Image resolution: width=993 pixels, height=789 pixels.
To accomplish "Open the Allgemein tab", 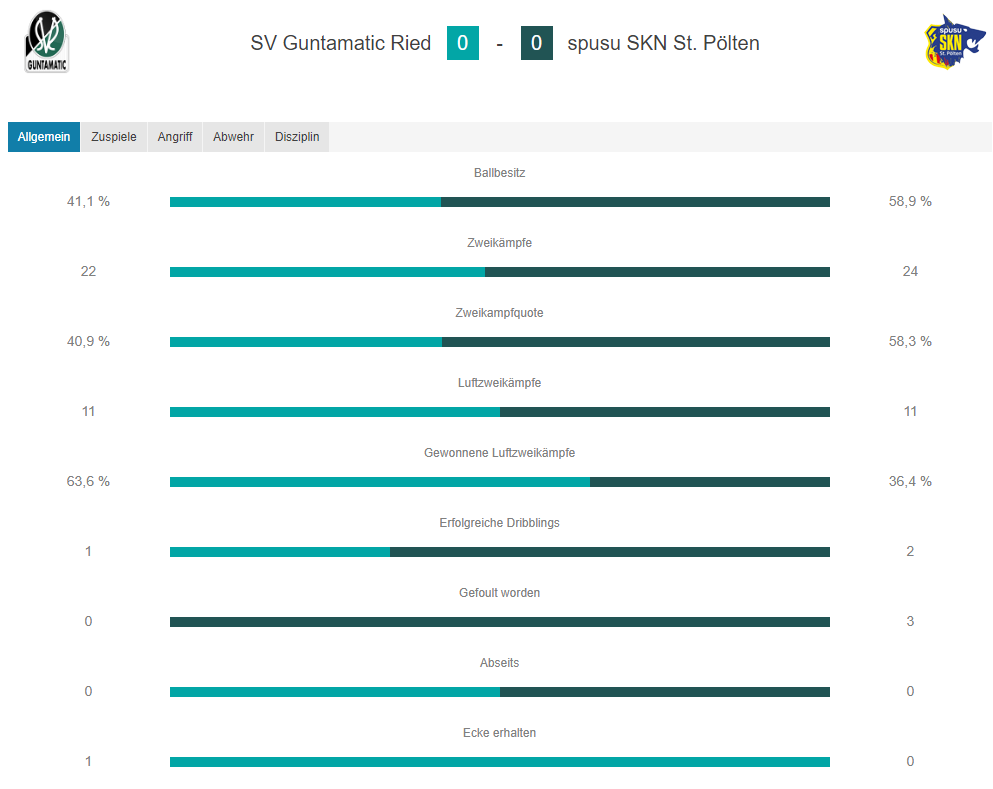I will click(44, 137).
